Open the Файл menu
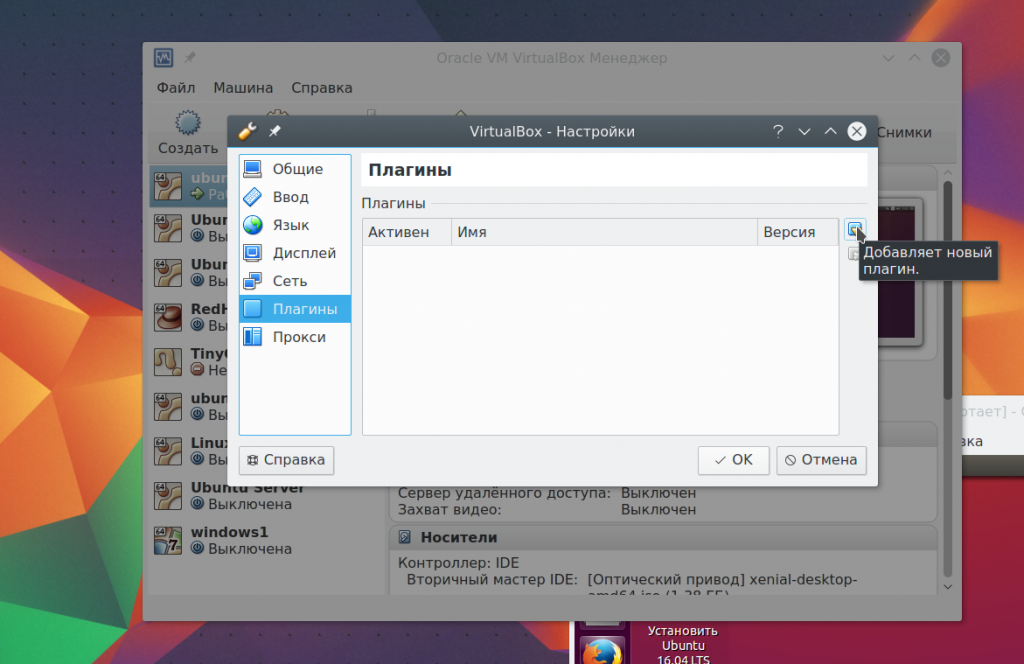Viewport: 1024px width, 664px height. [176, 87]
